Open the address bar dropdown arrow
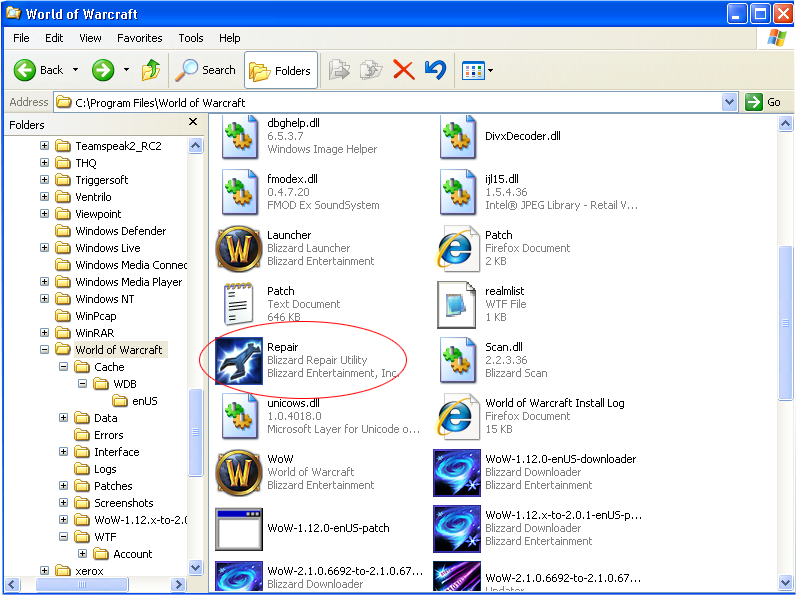Screen dimensions: 796x595 pyautogui.click(x=729, y=102)
